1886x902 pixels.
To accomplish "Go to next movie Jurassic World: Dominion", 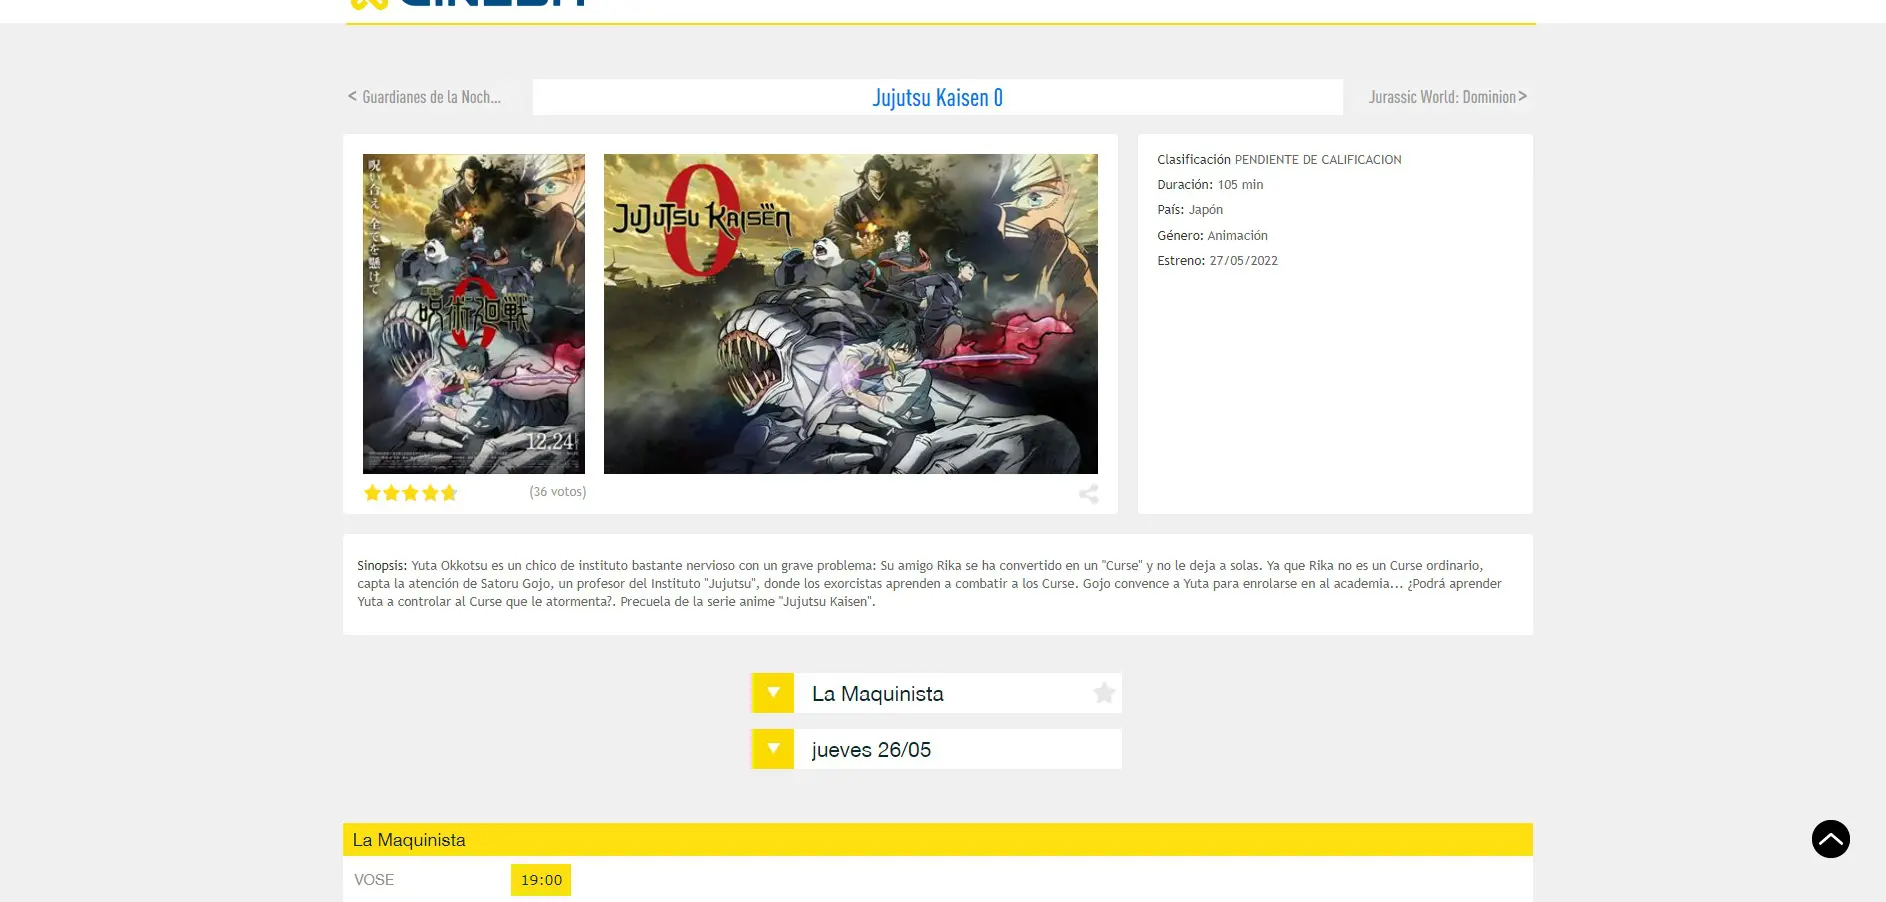I will point(1448,97).
